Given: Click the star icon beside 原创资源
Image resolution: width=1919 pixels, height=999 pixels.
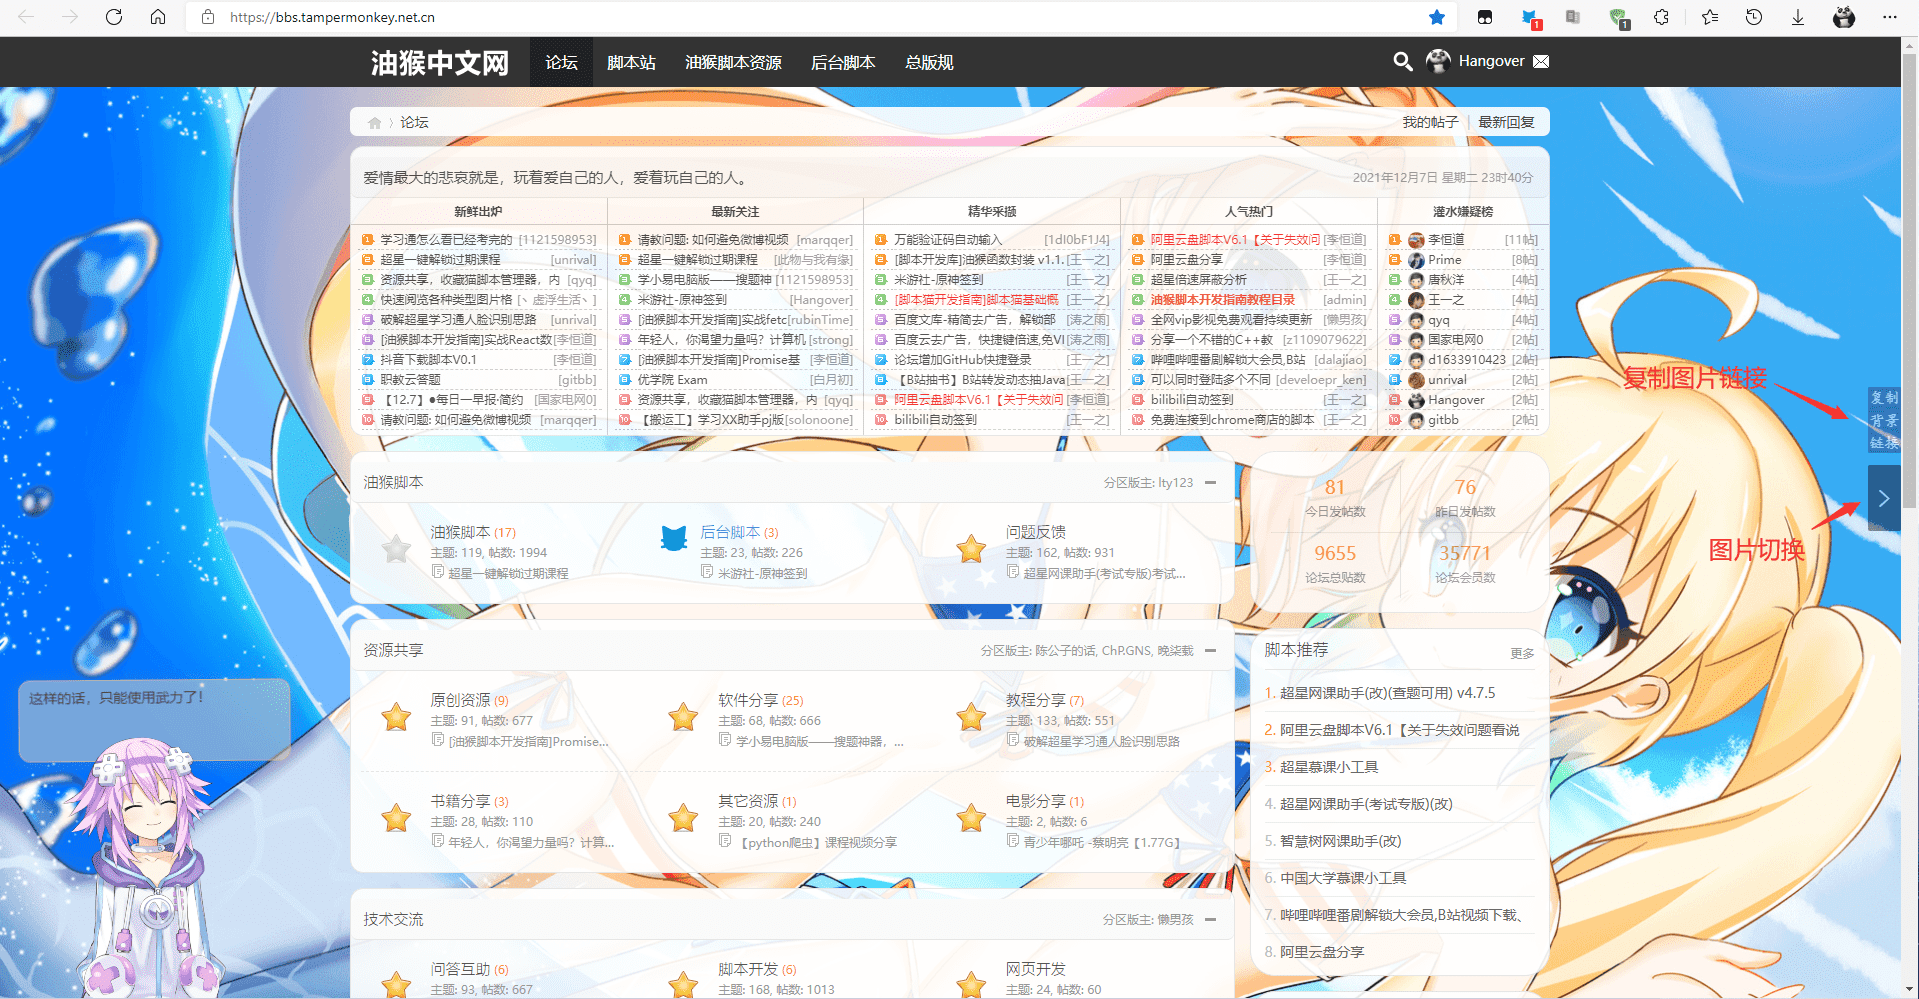Looking at the screenshot, I should click(x=396, y=716).
